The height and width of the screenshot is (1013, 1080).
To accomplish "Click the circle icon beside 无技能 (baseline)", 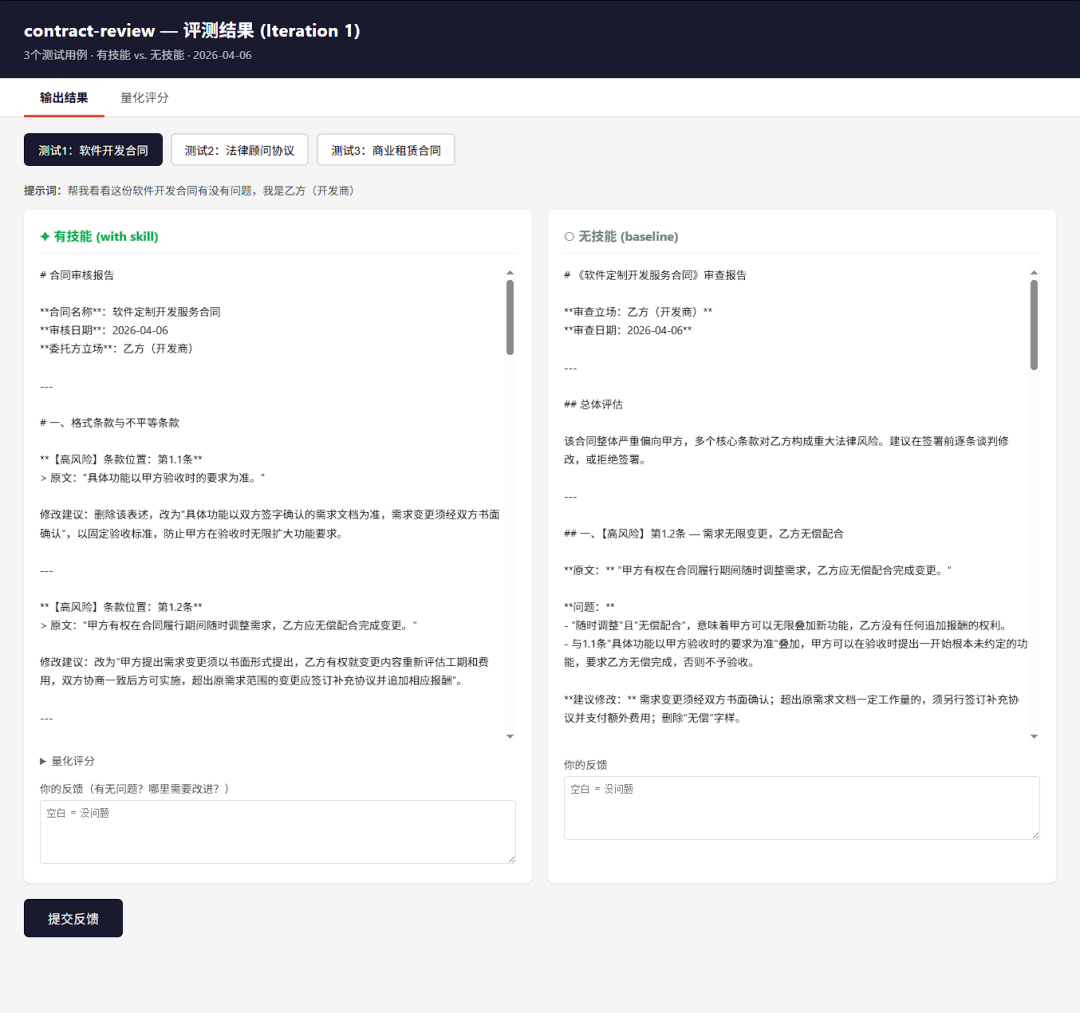I will pyautogui.click(x=569, y=237).
